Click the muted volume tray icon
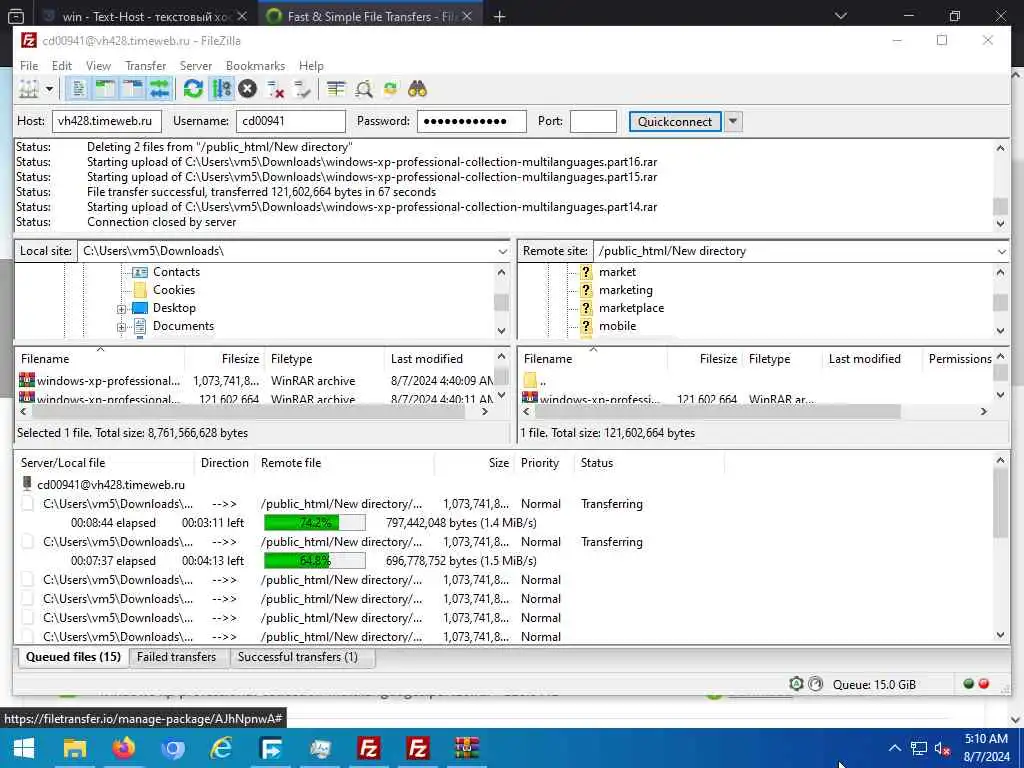 (942, 748)
